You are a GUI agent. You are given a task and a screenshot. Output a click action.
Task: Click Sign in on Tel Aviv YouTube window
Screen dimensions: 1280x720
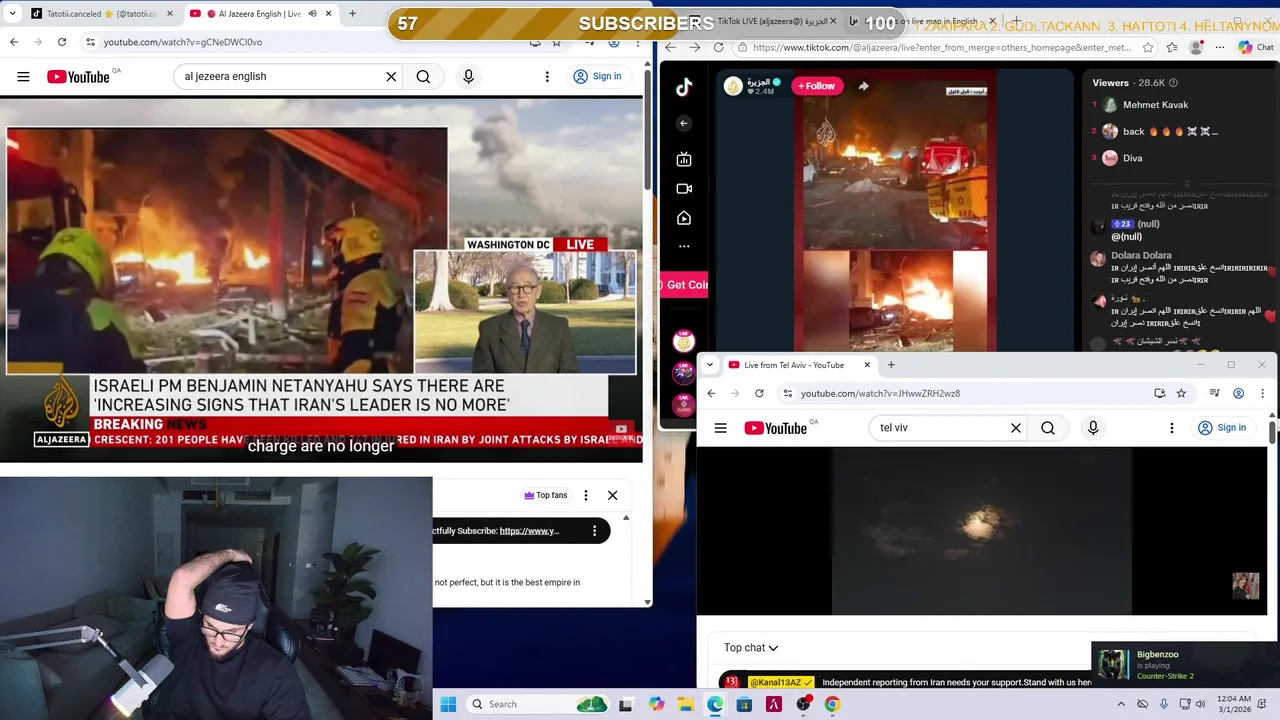[x=1222, y=428]
